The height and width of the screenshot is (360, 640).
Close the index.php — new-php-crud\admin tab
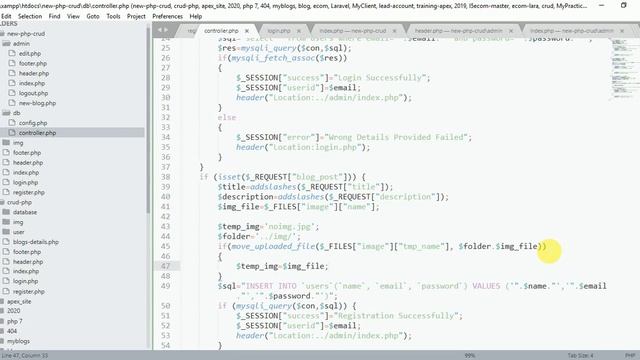coord(622,31)
